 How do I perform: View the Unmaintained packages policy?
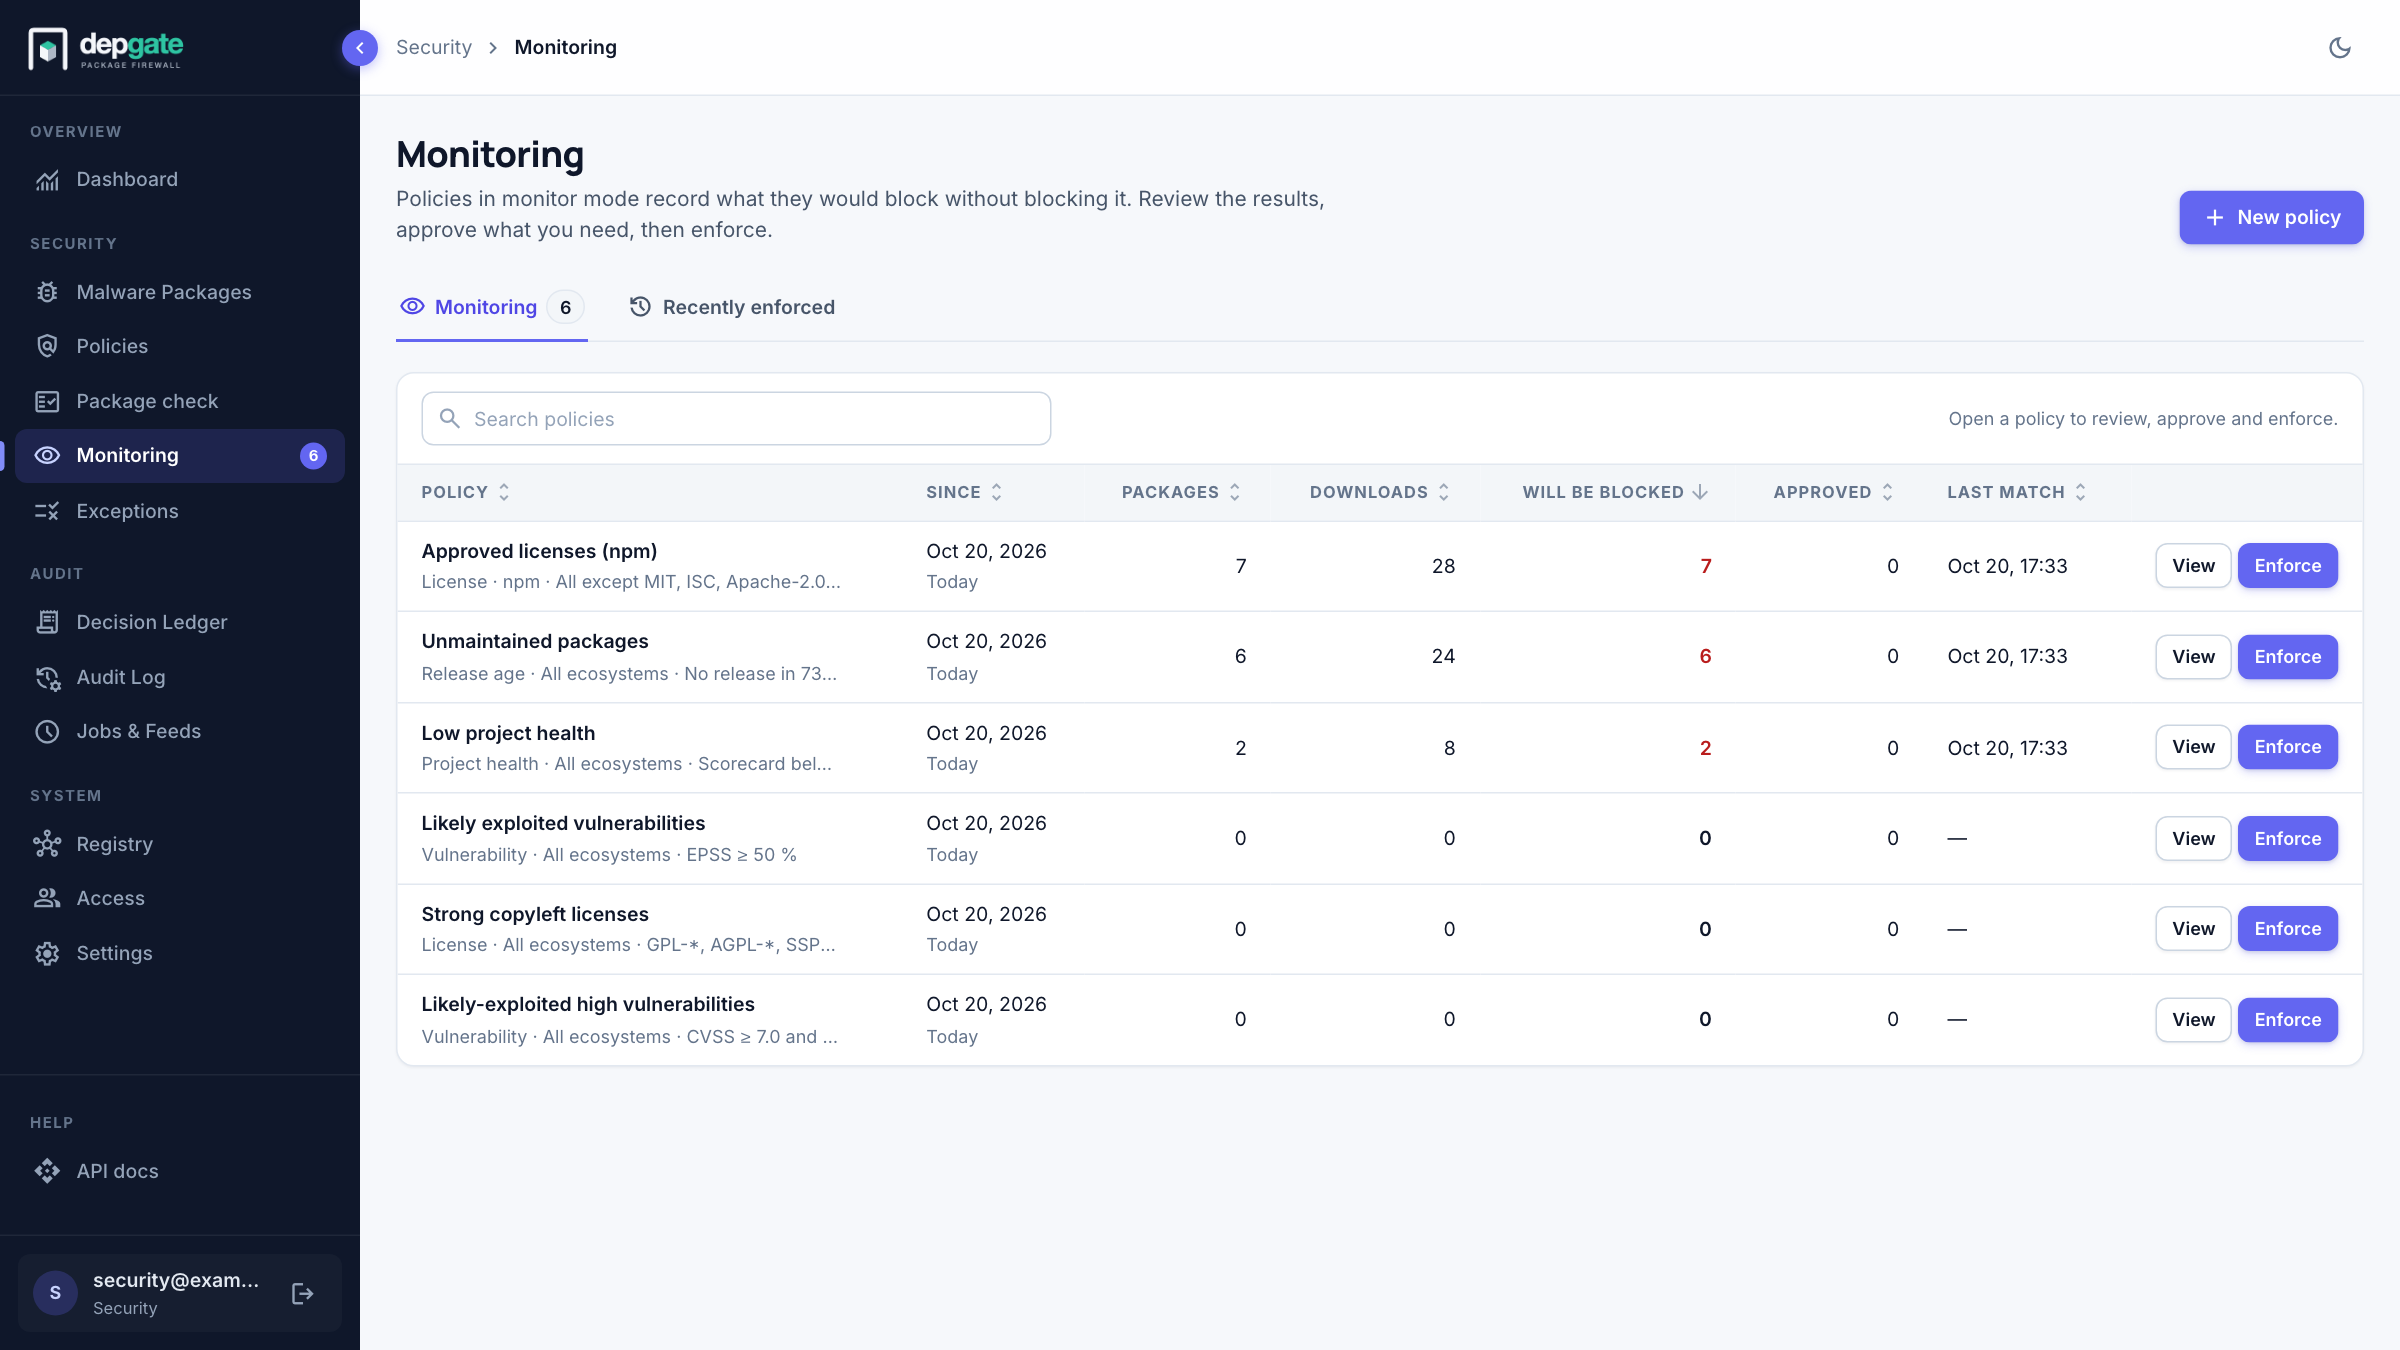click(x=2193, y=657)
